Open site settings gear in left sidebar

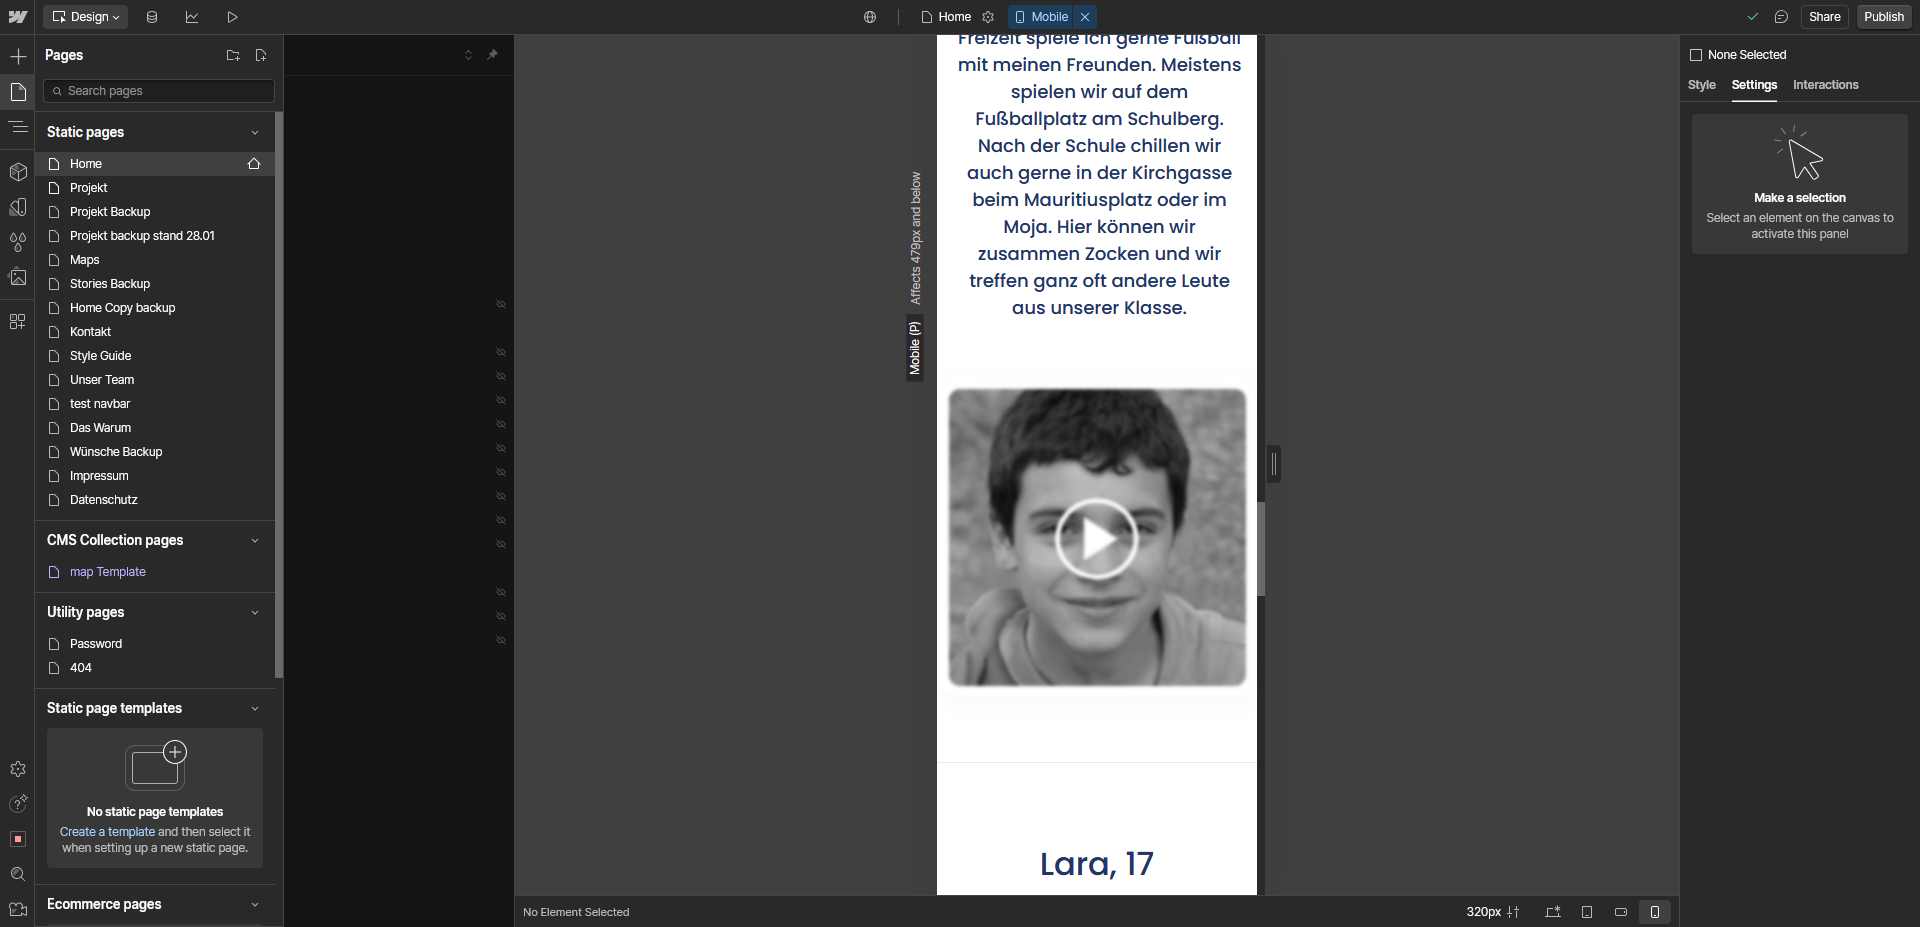click(x=18, y=769)
